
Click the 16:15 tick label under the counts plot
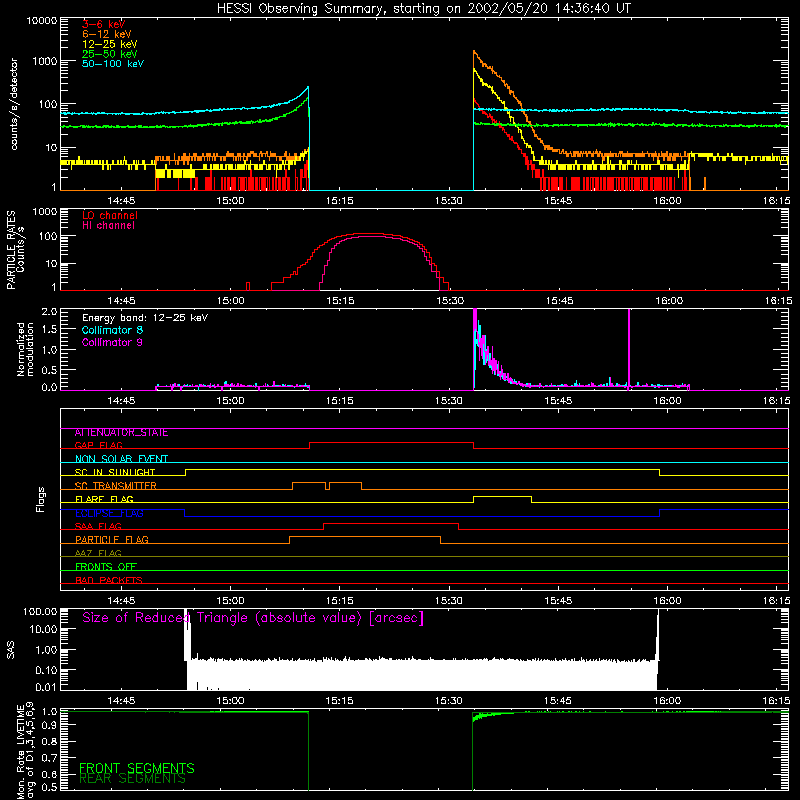pyautogui.click(x=777, y=201)
